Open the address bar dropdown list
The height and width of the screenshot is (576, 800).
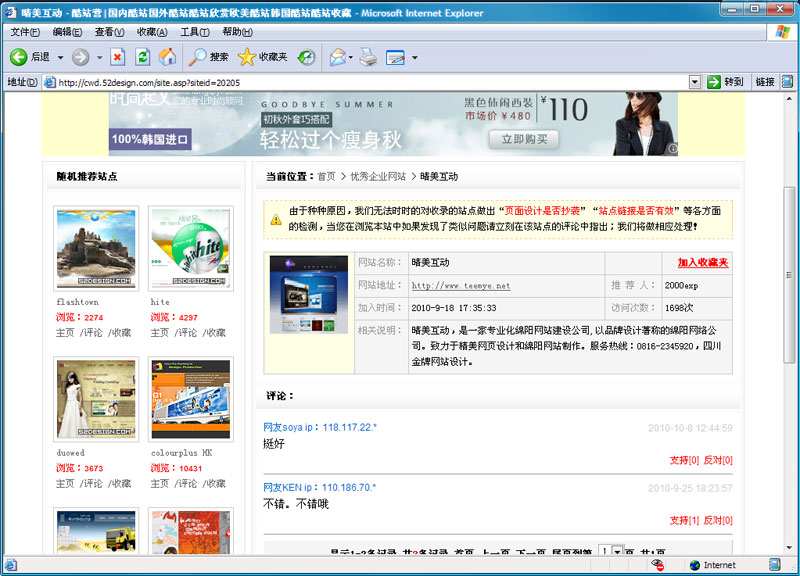click(x=694, y=82)
